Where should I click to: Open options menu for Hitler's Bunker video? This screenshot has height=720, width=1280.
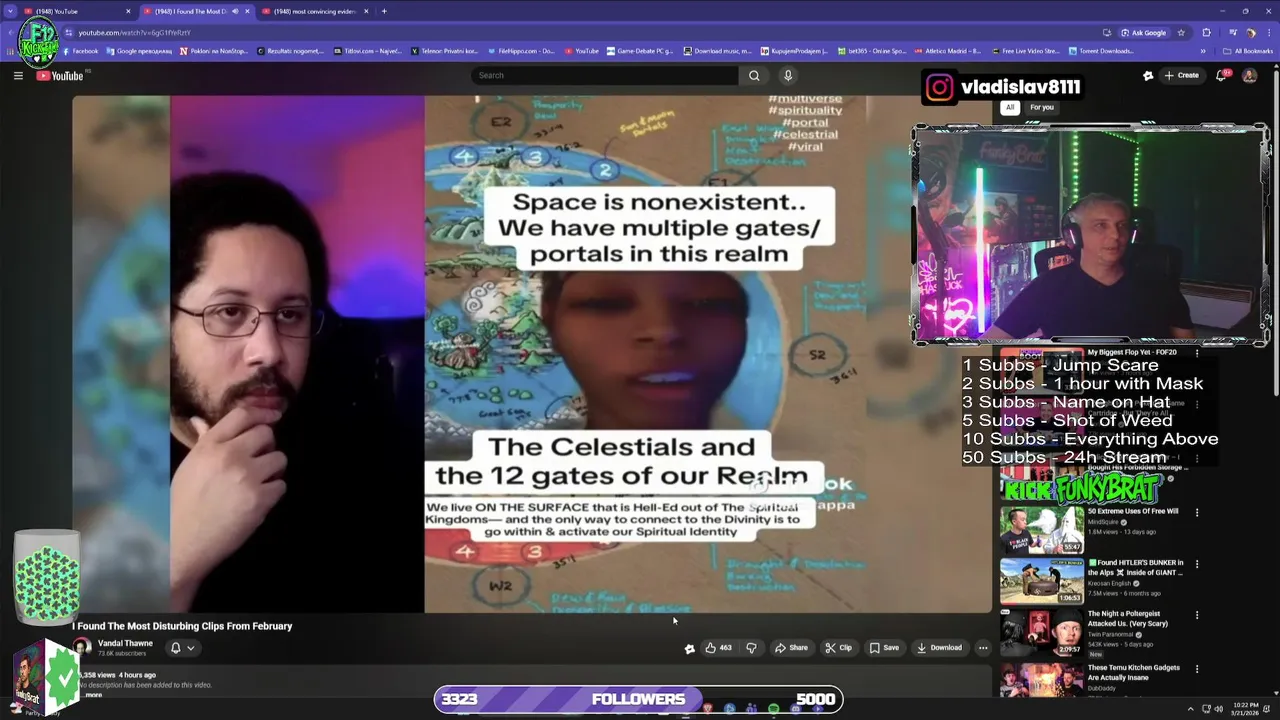(x=1197, y=564)
